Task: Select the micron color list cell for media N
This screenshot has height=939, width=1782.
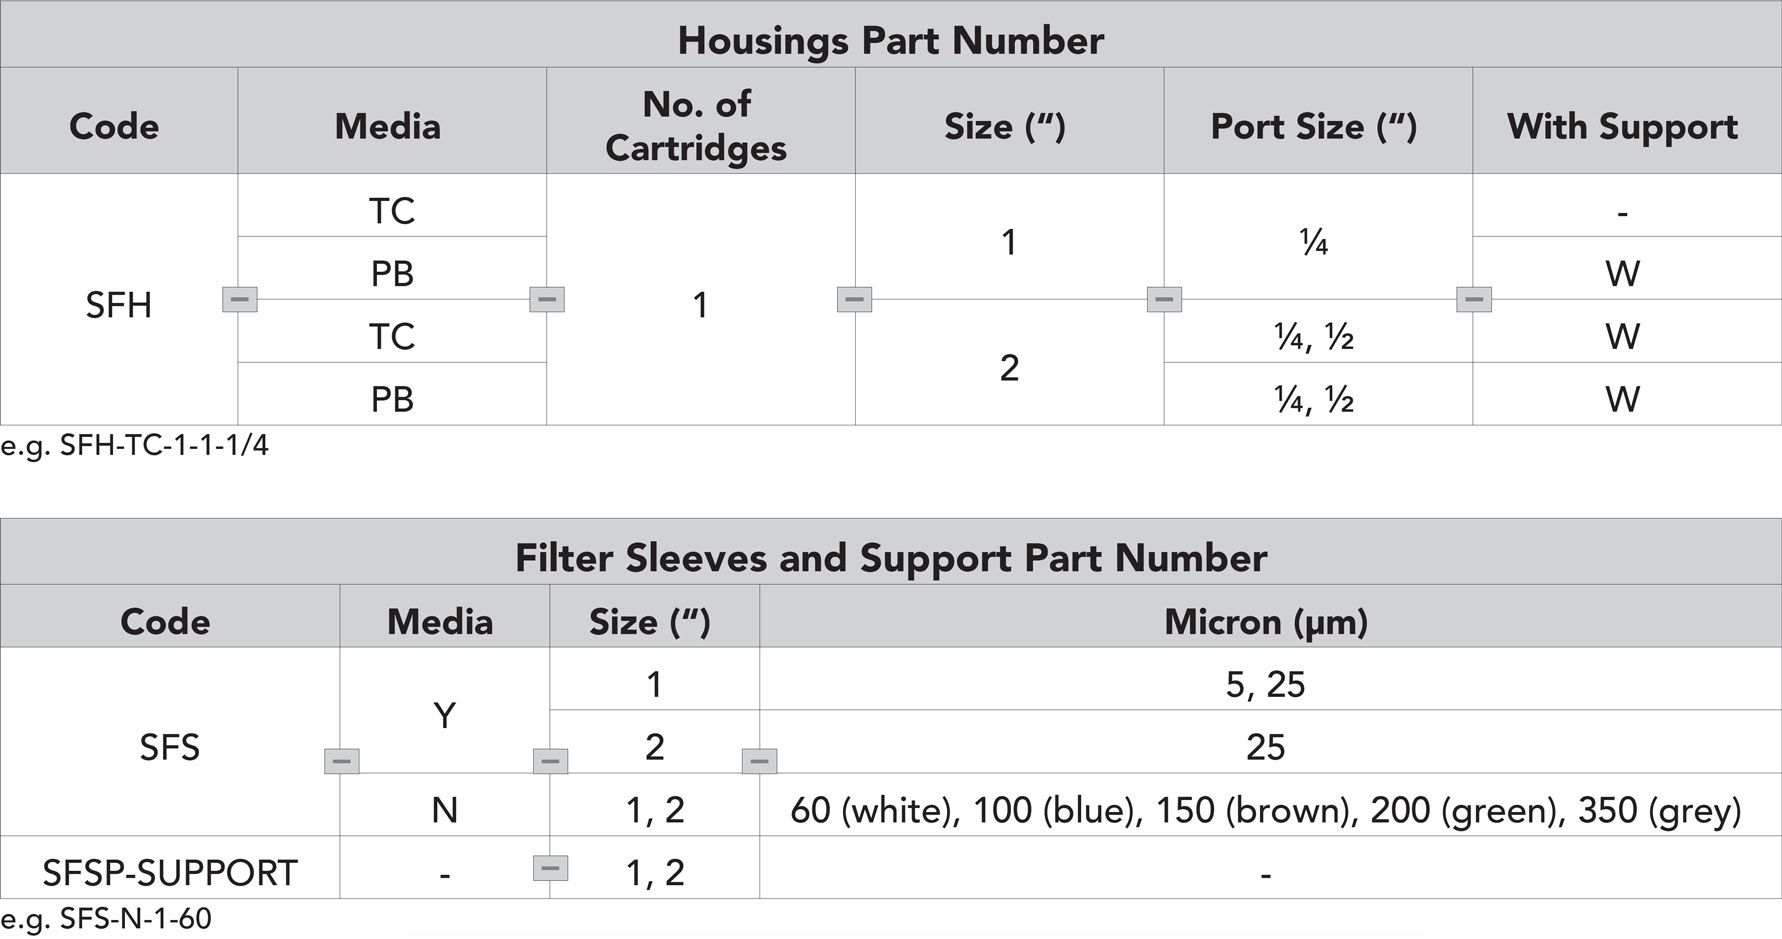Action: point(1266,810)
